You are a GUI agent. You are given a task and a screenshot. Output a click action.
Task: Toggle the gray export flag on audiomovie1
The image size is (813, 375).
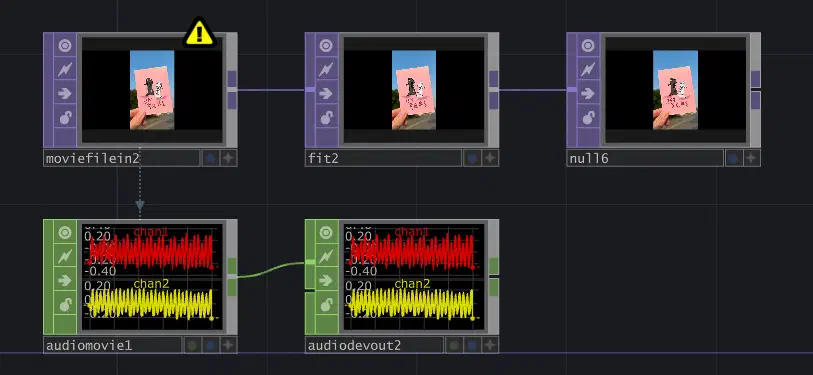click(x=192, y=345)
